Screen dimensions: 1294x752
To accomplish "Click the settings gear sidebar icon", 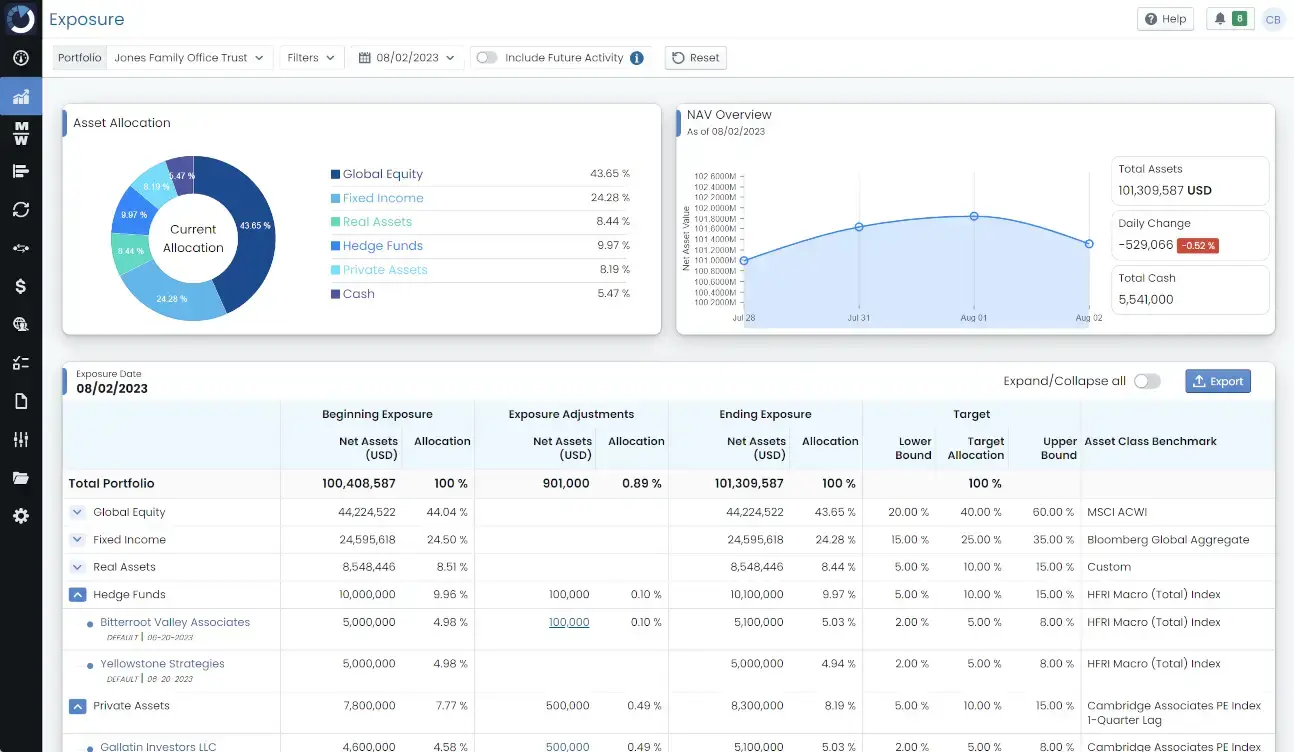I will click(x=20, y=516).
